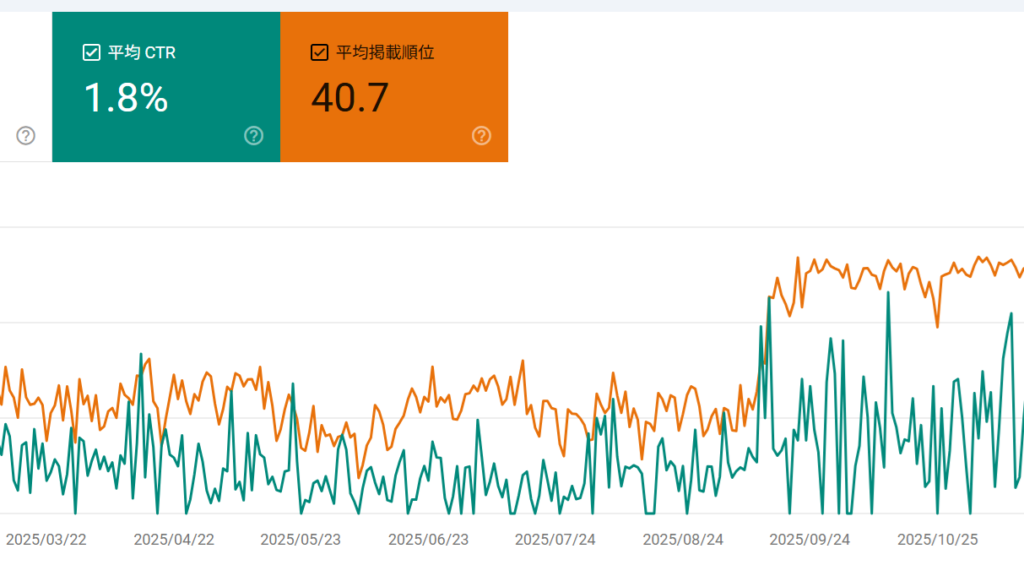The image size is (1024, 576).
Task: Click the 2025/10/25 axis label
Action: coord(938,538)
